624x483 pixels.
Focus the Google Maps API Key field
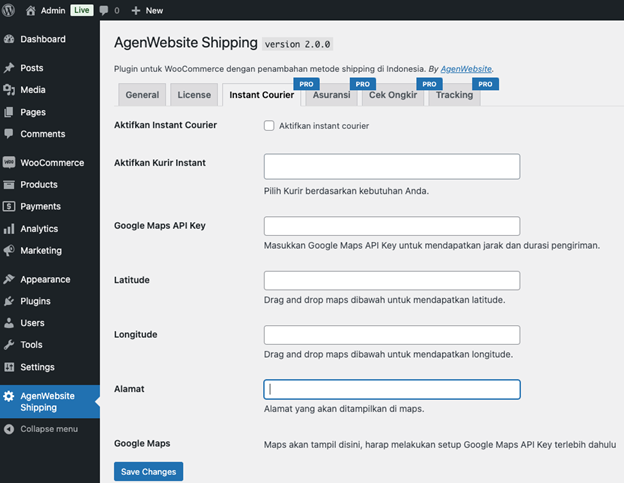tap(391, 226)
